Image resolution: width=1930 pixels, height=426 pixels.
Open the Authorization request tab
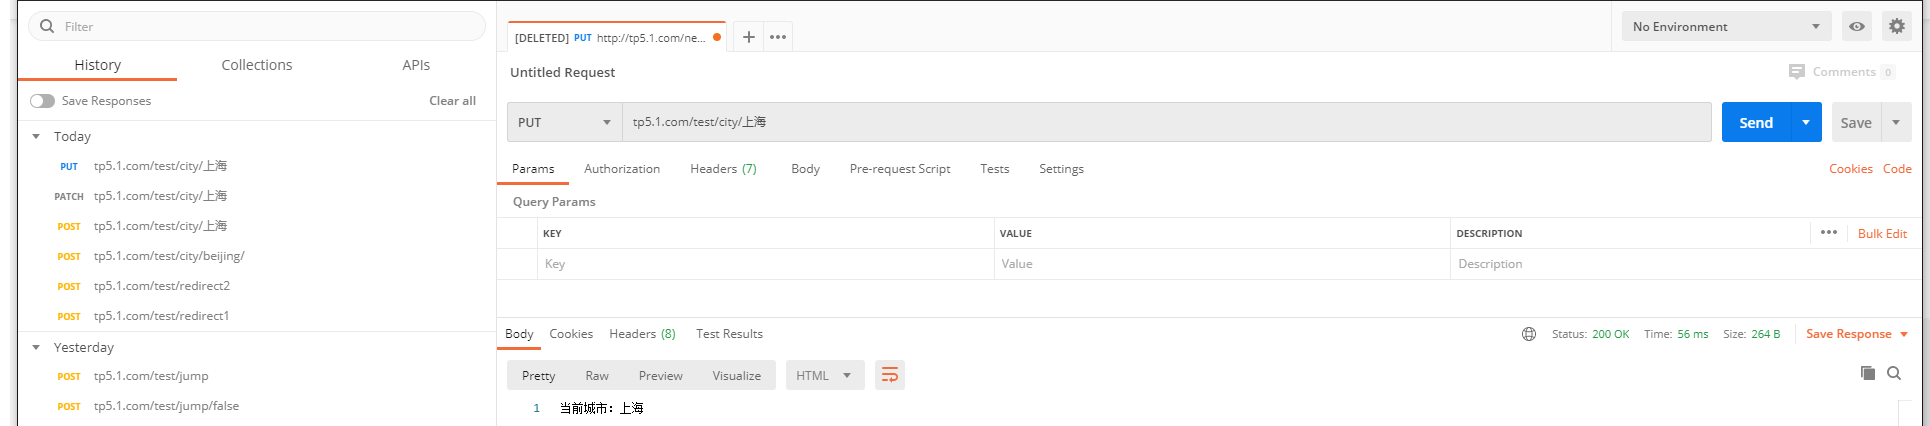click(x=622, y=169)
